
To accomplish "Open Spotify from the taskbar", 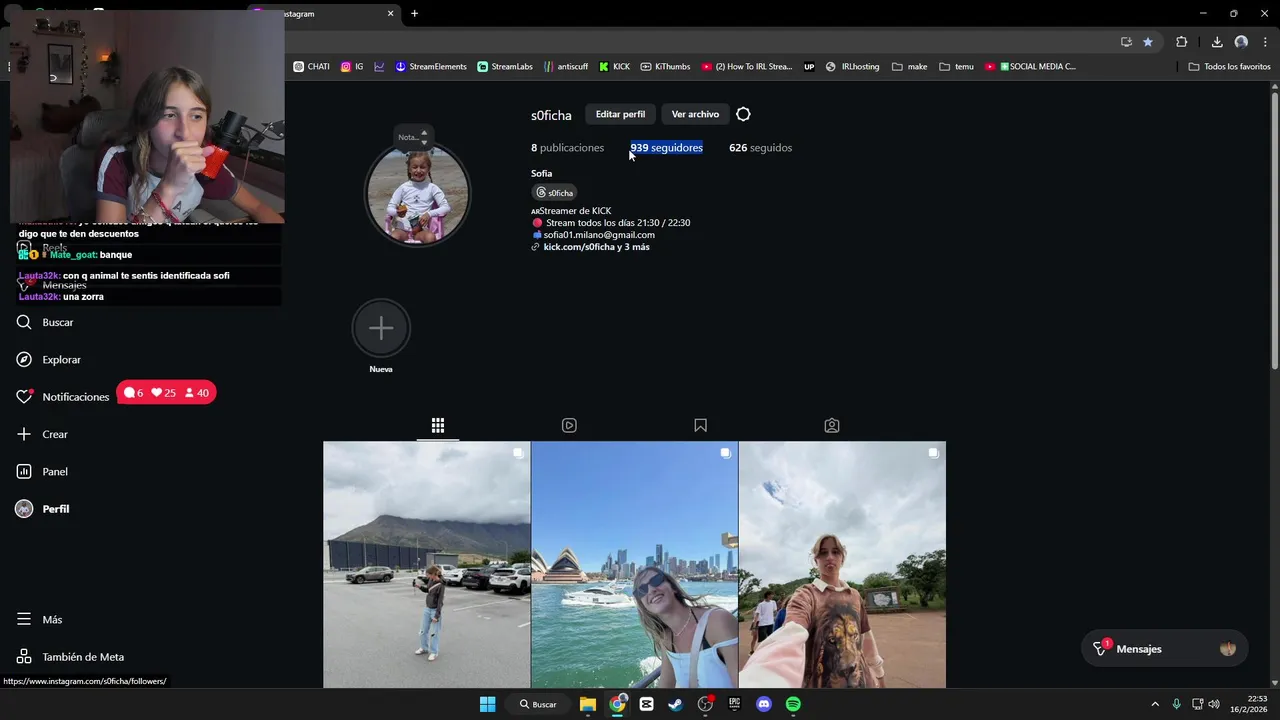I will click(x=793, y=704).
